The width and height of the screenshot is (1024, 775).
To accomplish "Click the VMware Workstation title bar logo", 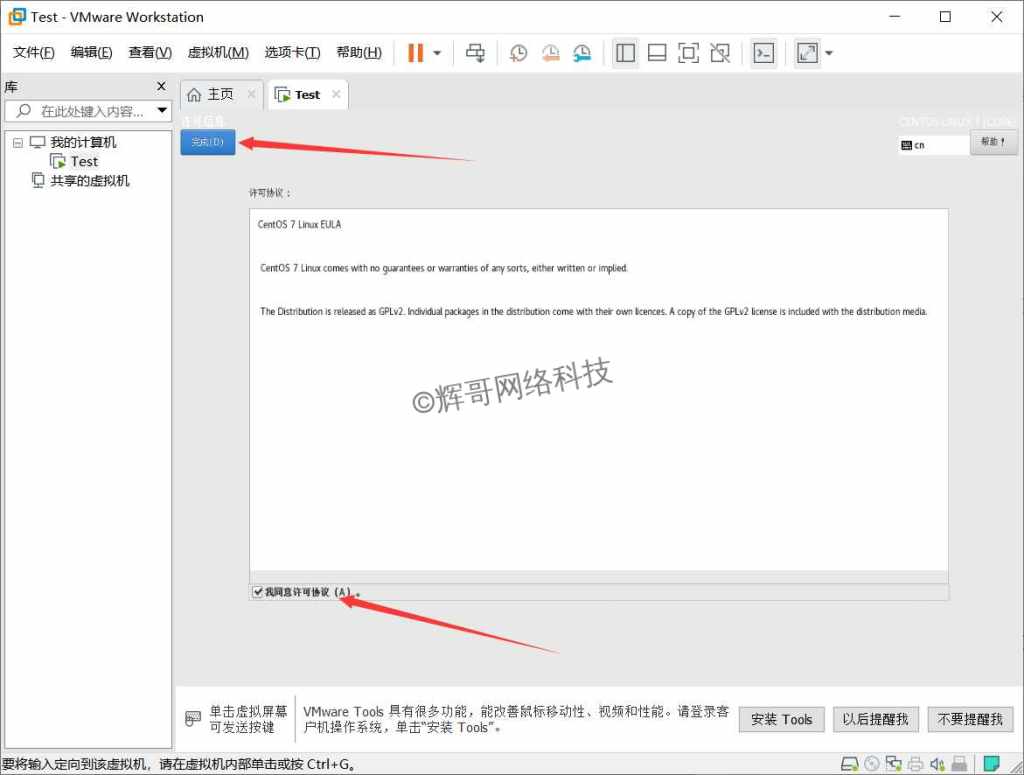I will [17, 16].
